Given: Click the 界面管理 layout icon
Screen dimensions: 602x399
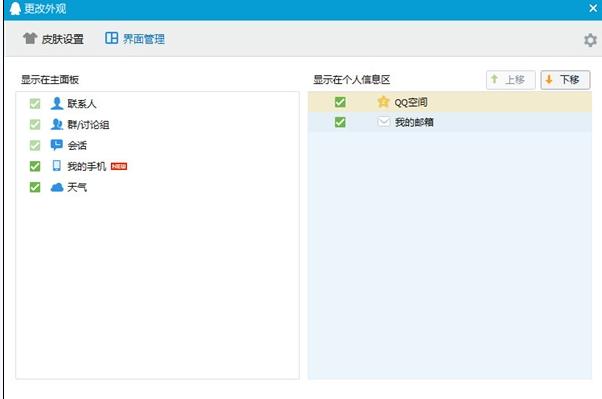Looking at the screenshot, I should 111,38.
